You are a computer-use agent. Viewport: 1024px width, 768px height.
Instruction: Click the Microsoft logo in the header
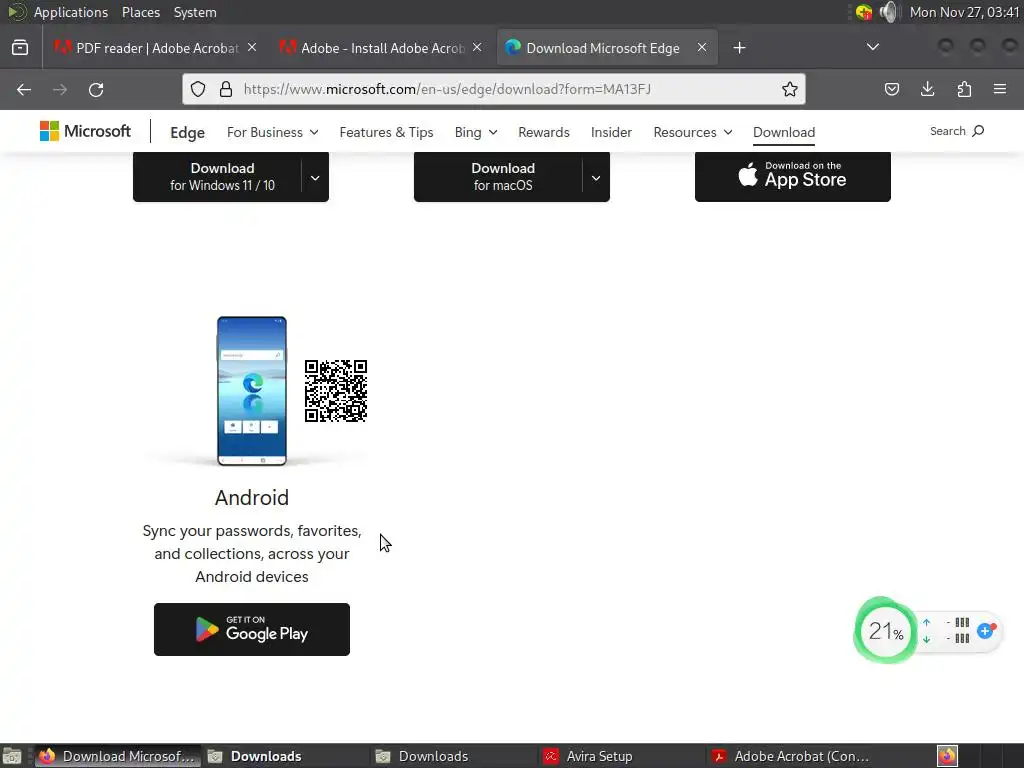click(x=85, y=131)
